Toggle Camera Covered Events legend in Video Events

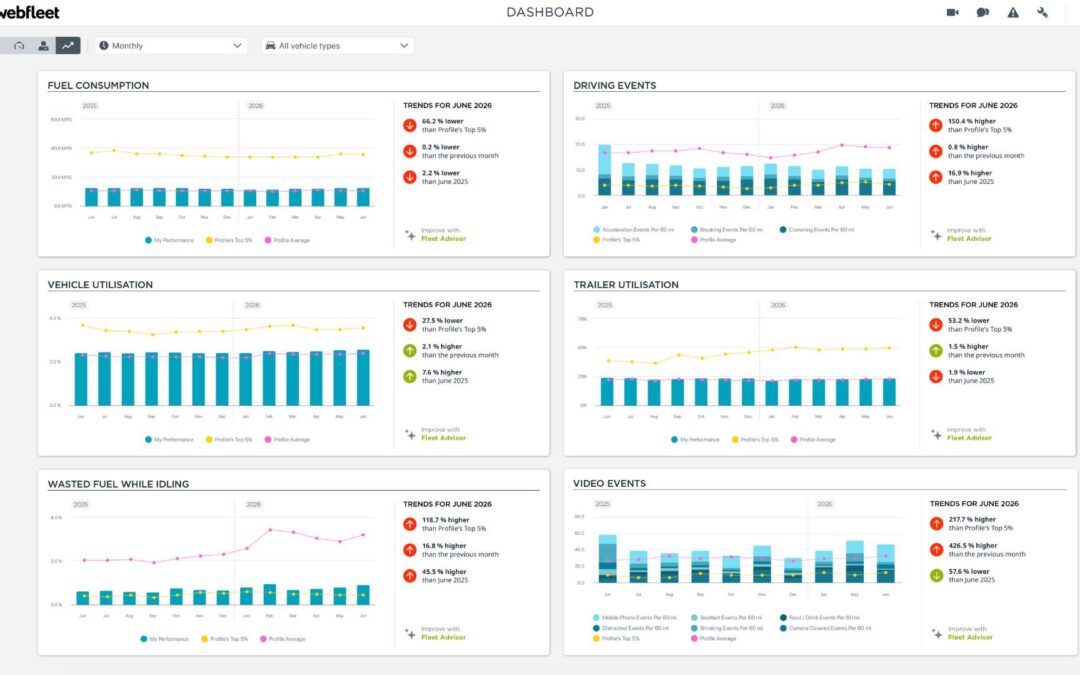[x=825, y=628]
